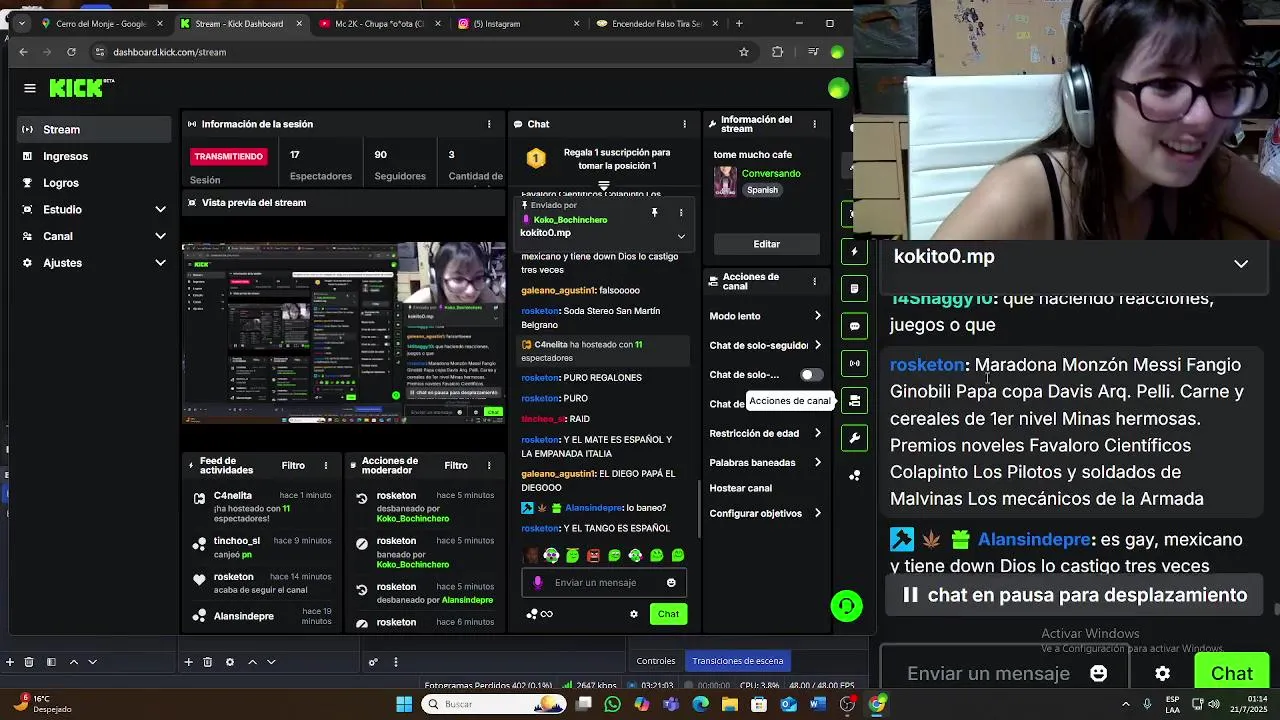Viewport: 1280px width, 720px height.
Task: Open large popout chat settings gear
Action: (1162, 674)
